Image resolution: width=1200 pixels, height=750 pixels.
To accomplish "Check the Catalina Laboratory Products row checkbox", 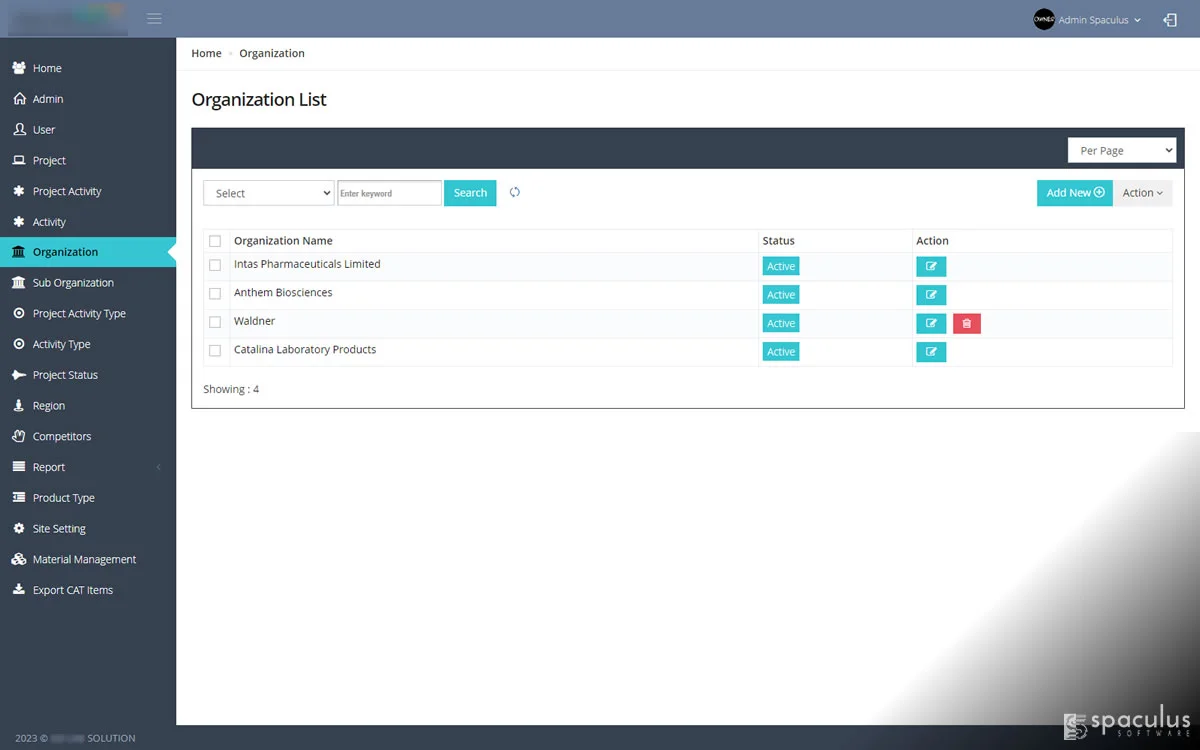I will 215,351.
